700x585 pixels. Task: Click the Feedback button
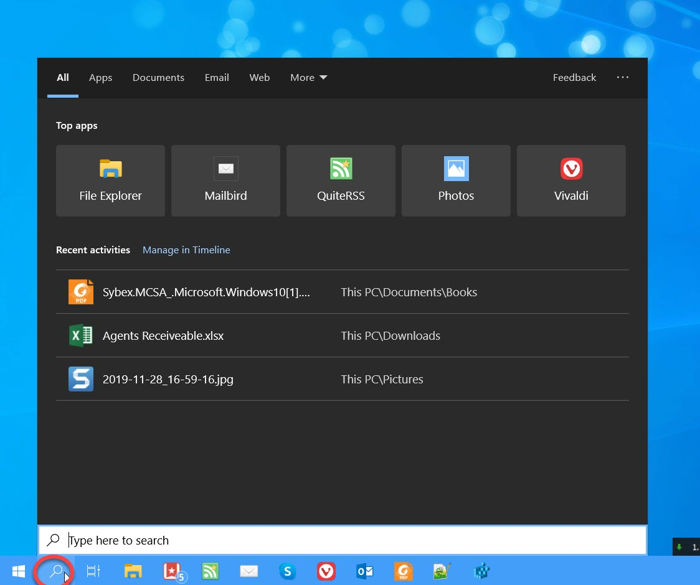(x=574, y=78)
